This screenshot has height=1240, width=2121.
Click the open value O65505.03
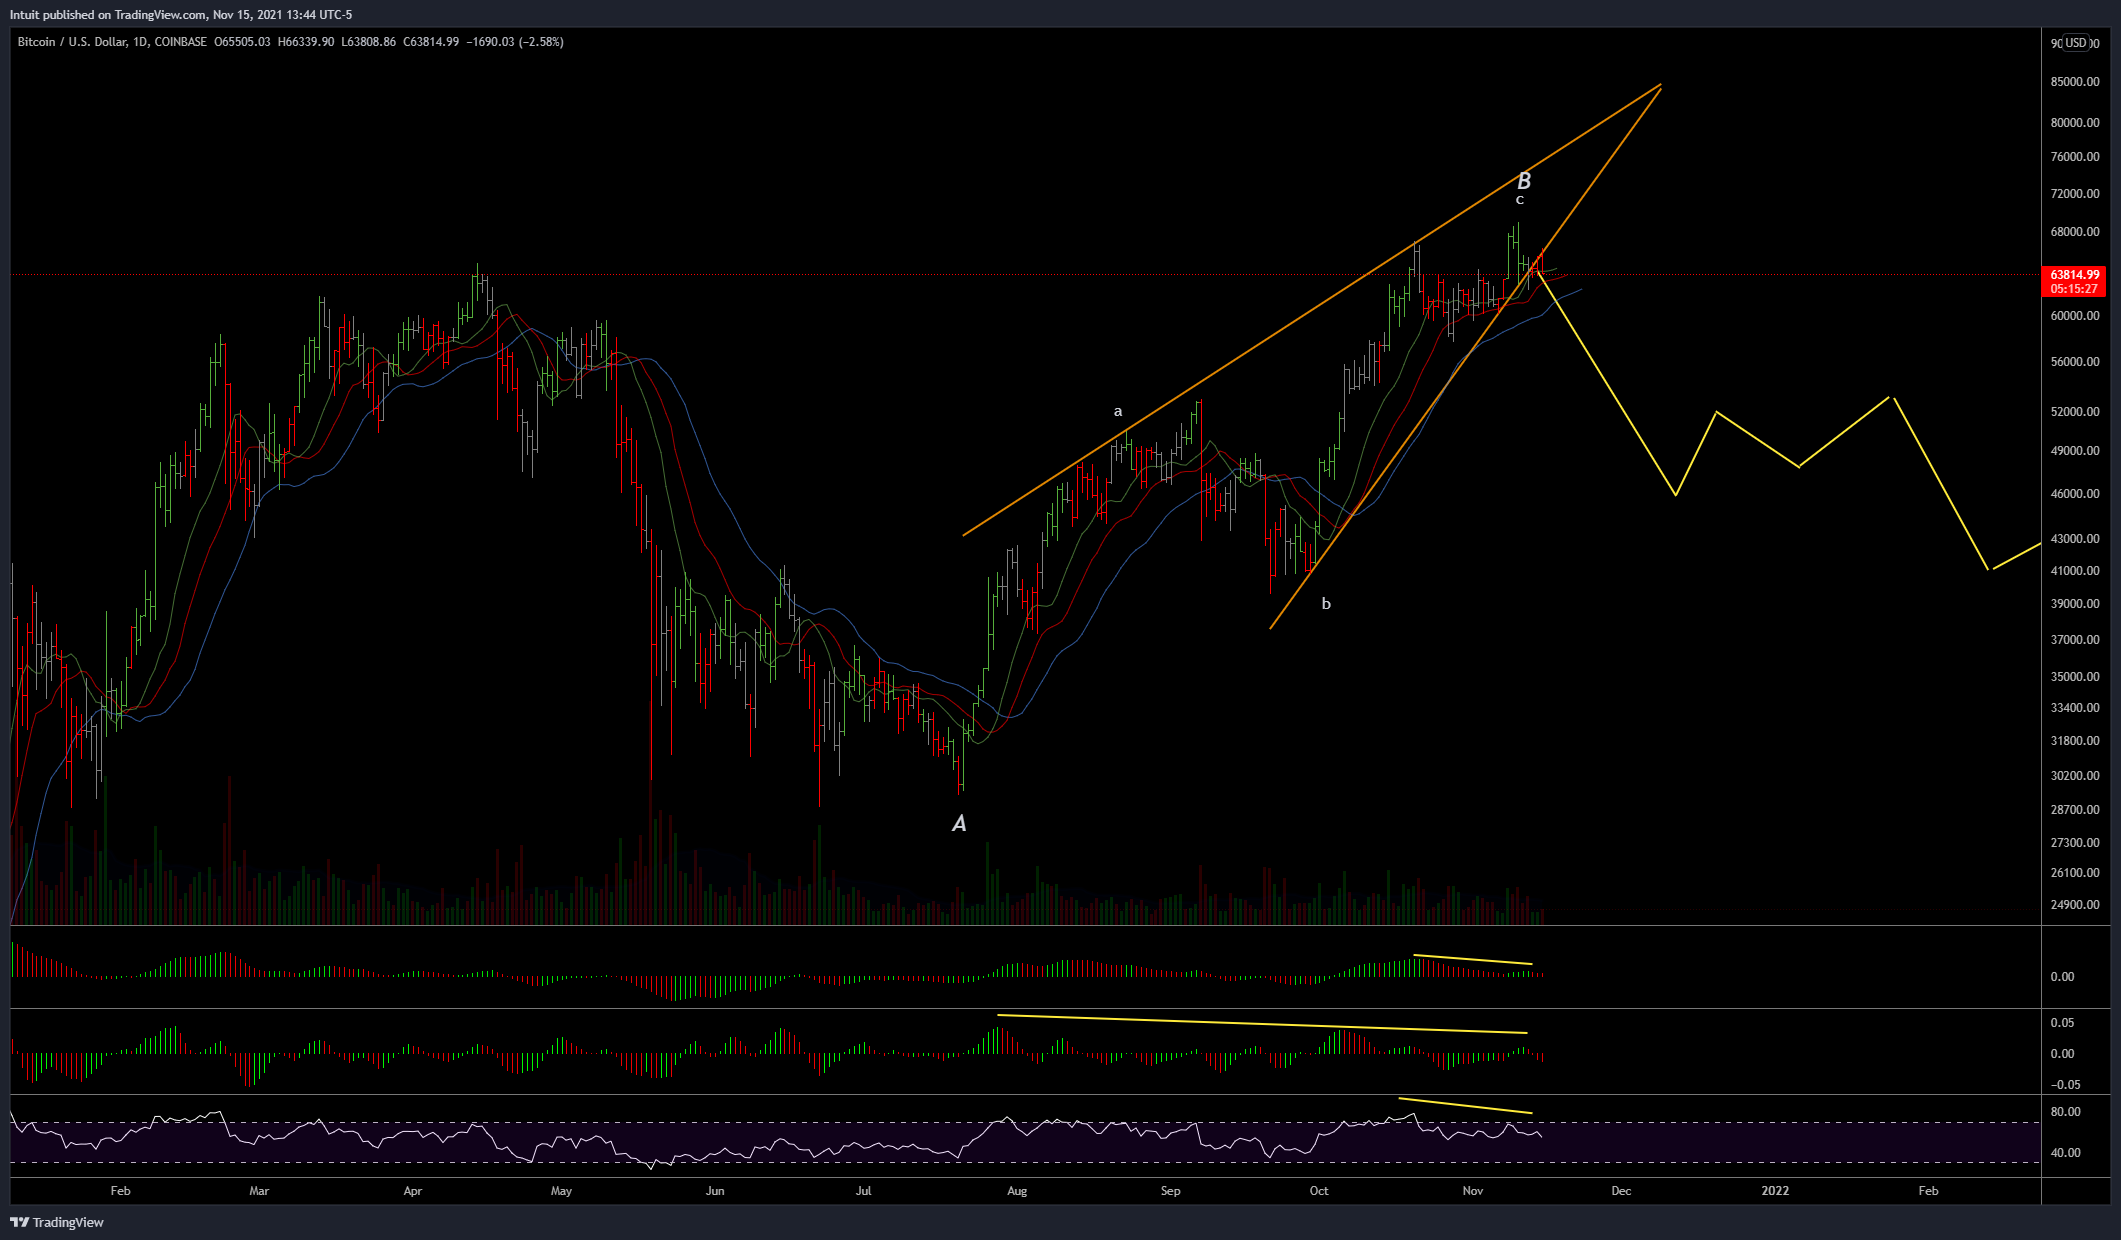point(242,42)
